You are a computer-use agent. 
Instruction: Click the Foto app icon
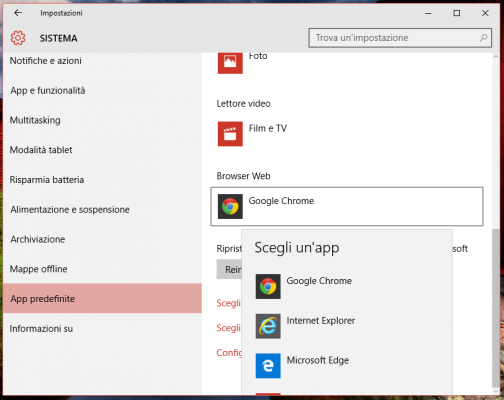[x=230, y=63]
